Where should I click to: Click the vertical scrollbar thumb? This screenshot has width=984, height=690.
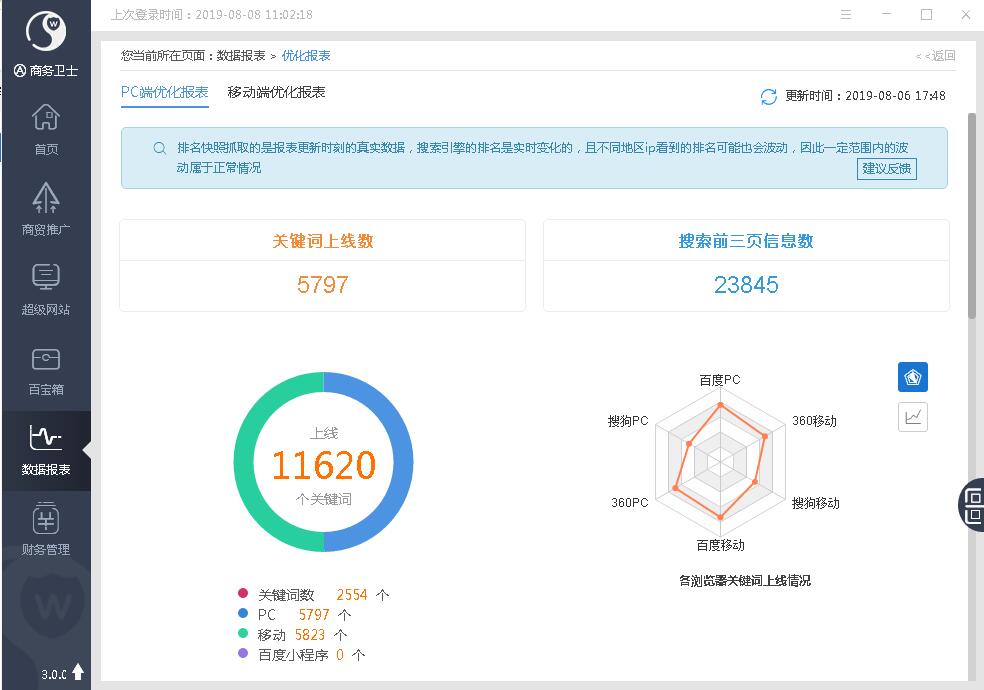971,215
